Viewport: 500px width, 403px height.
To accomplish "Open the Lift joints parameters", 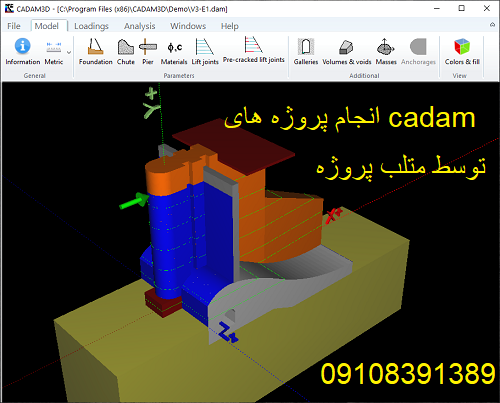I will 205,52.
